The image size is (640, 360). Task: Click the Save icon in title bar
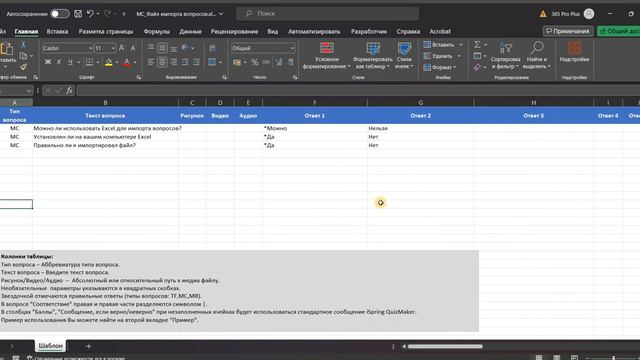(x=78, y=14)
